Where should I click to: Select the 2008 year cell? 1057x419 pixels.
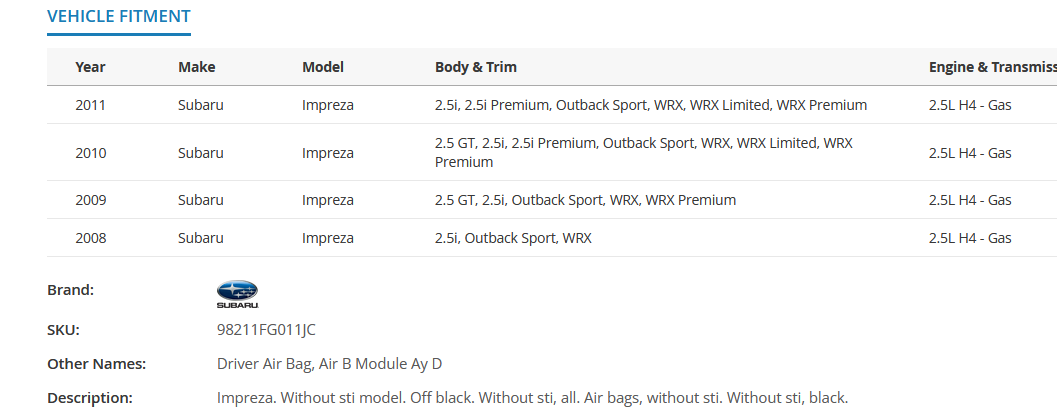91,238
